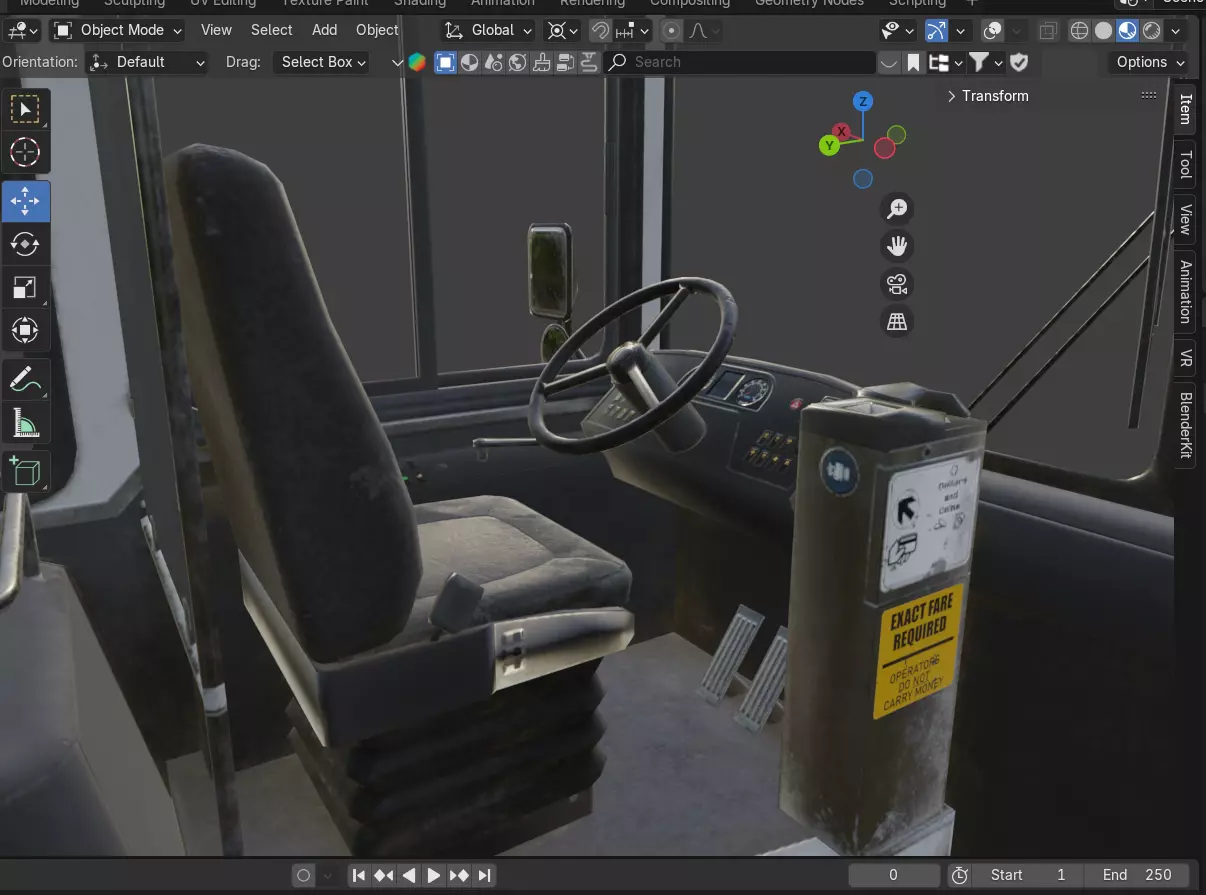1206x895 pixels.
Task: Open the snapping options dropdown
Action: pyautogui.click(x=632, y=30)
